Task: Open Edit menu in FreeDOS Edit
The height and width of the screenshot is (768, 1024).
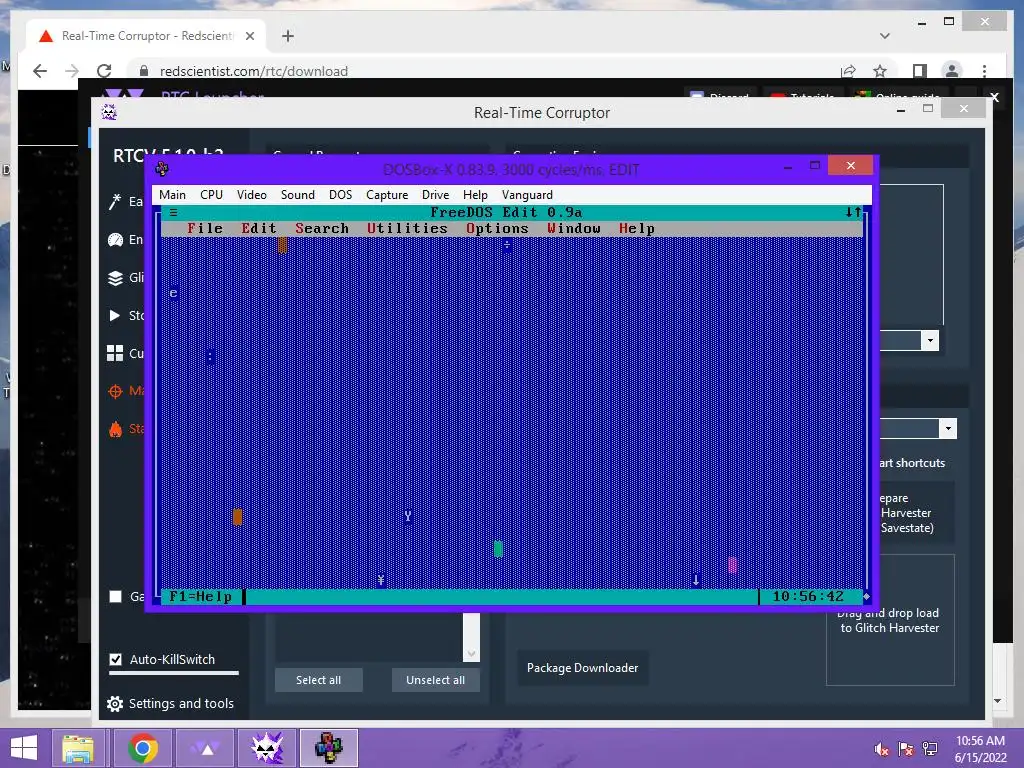Action: coord(259,229)
